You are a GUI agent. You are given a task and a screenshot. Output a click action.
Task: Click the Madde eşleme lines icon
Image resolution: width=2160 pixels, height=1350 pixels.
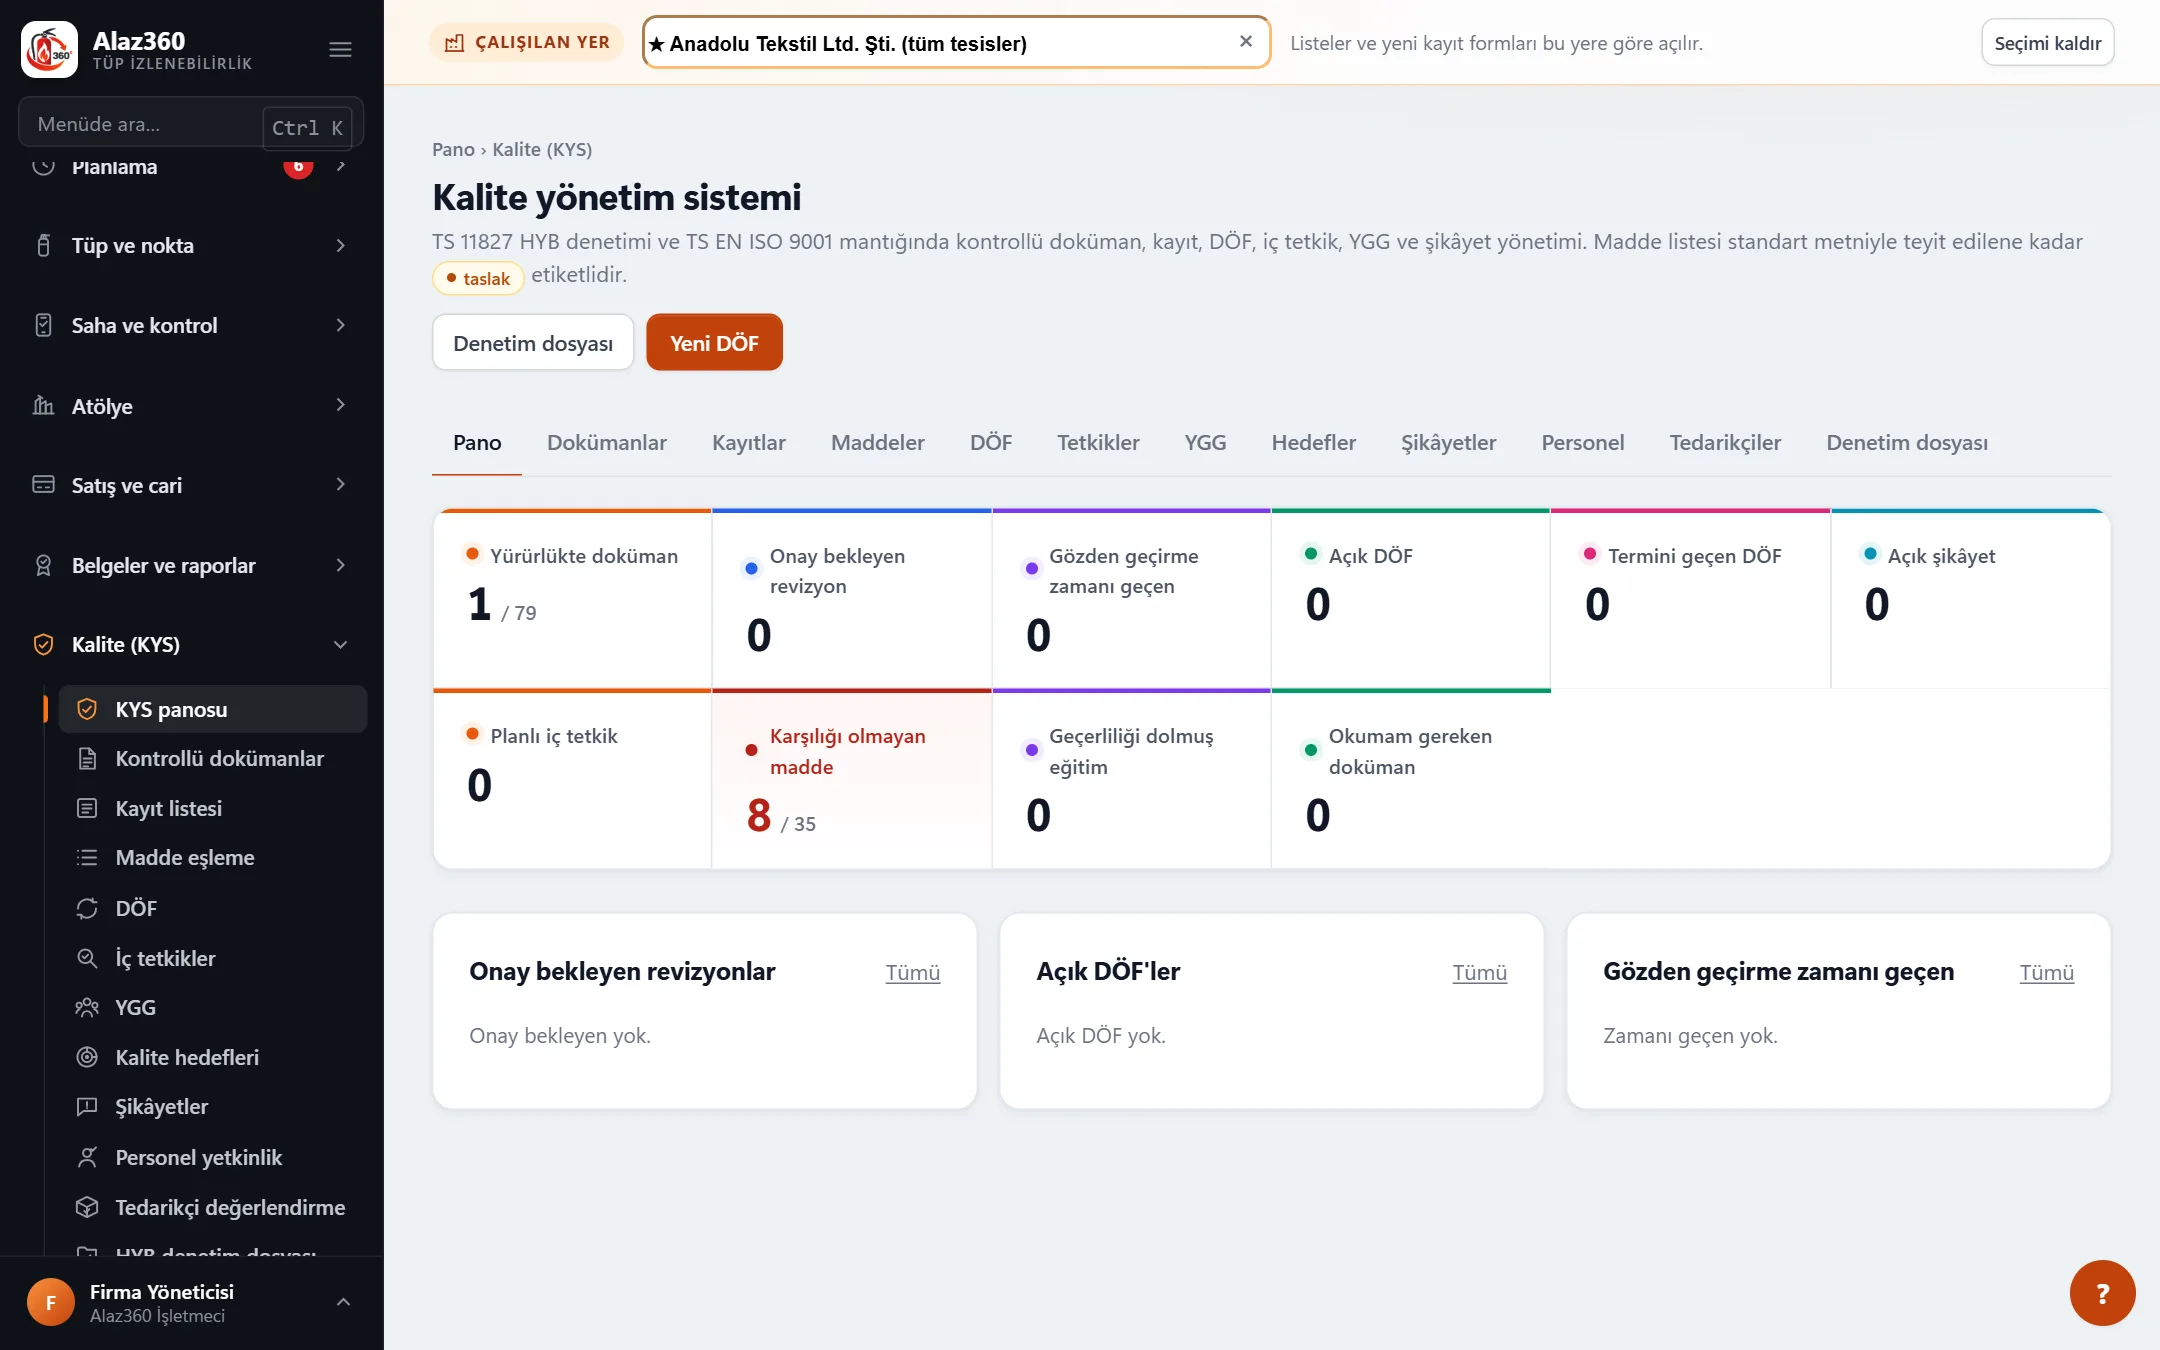click(x=87, y=857)
